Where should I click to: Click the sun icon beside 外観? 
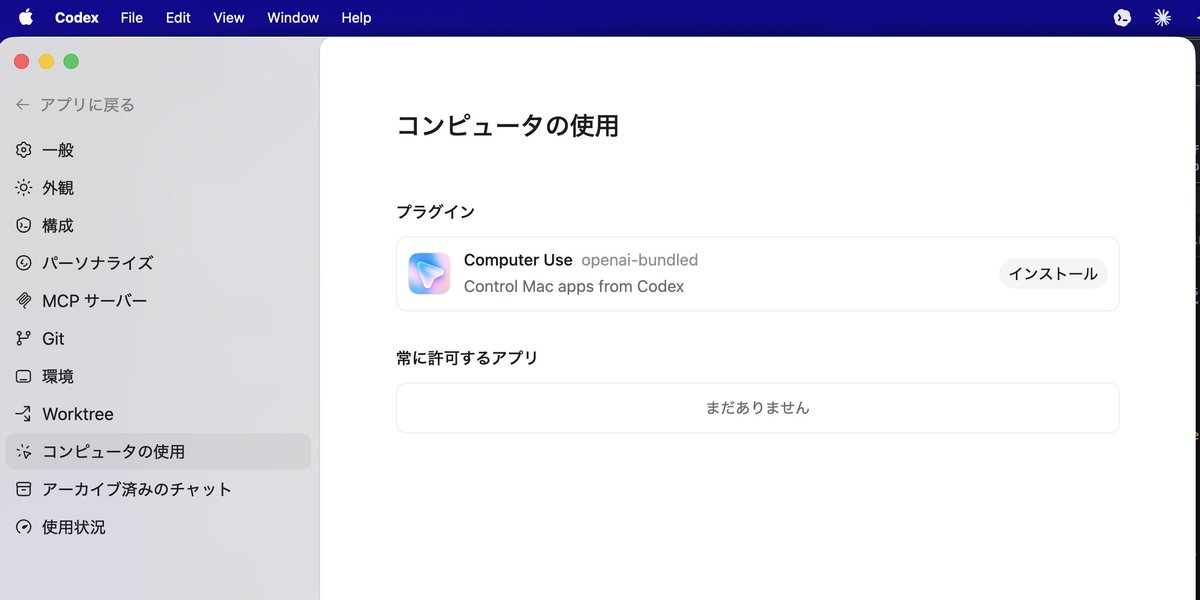(x=24, y=188)
